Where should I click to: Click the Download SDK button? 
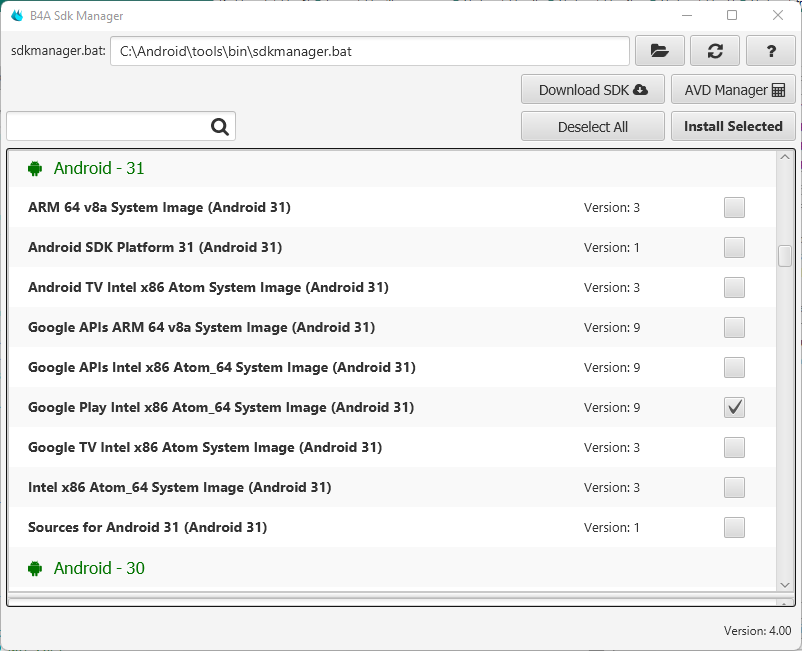click(593, 90)
